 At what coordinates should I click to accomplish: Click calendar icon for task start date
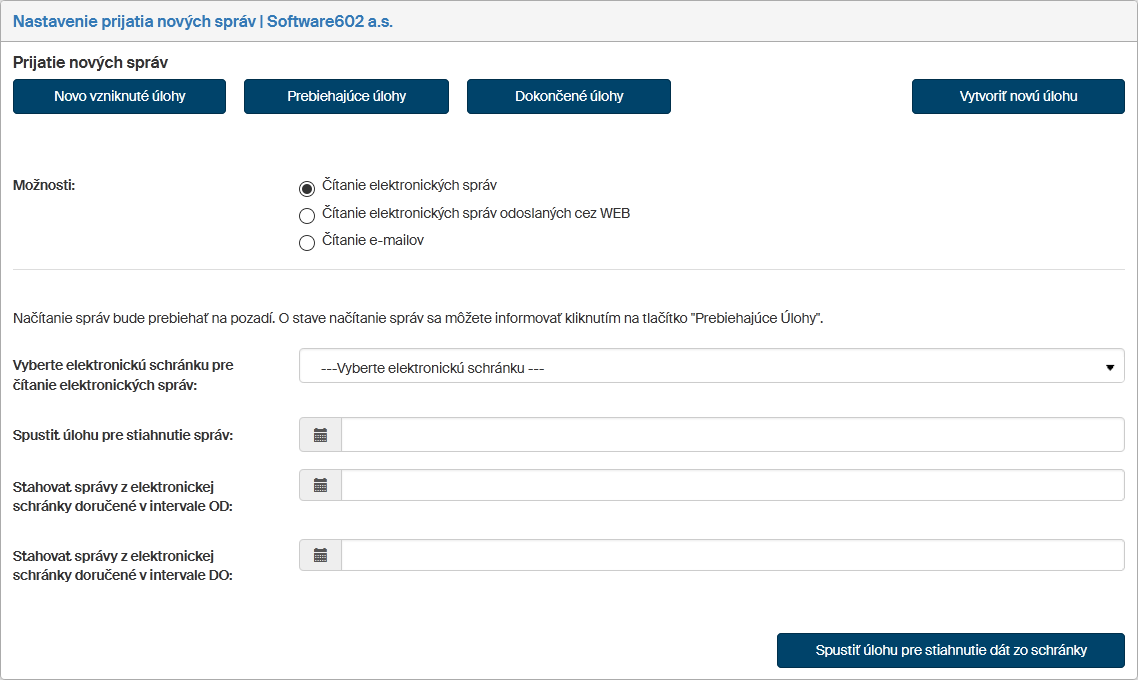[x=320, y=435]
